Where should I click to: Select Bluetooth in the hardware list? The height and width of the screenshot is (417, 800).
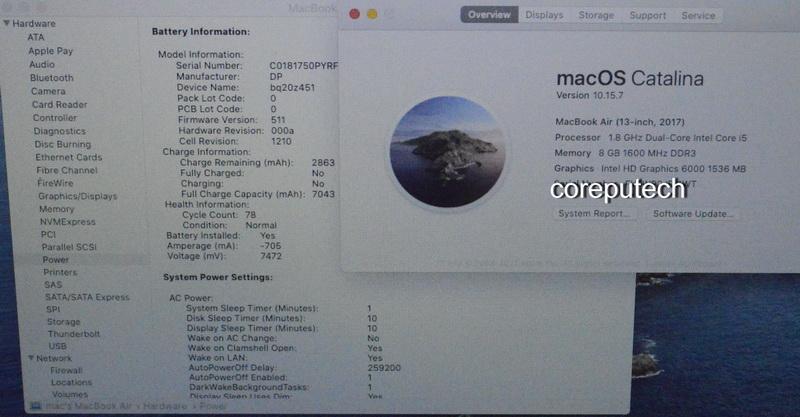click(x=51, y=78)
